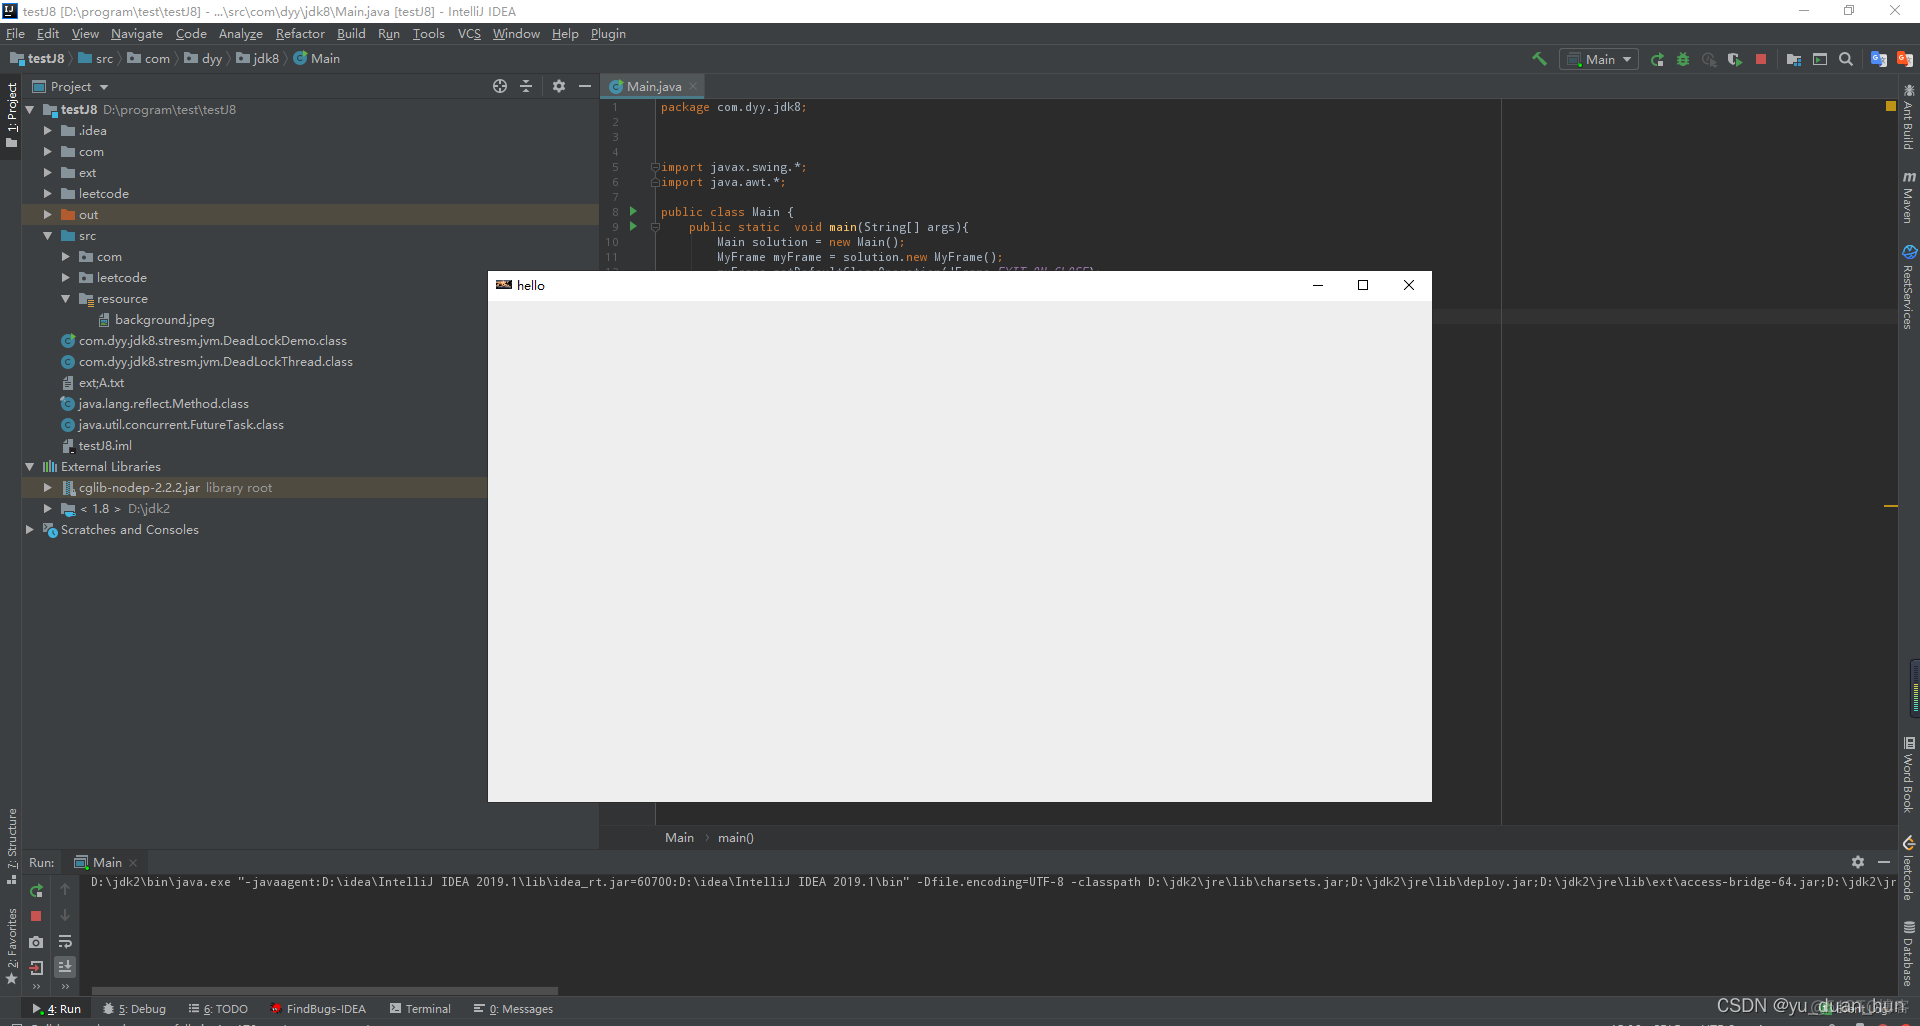The height and width of the screenshot is (1026, 1920).
Task: Toggle scroll to end in Run console
Action: click(65, 967)
